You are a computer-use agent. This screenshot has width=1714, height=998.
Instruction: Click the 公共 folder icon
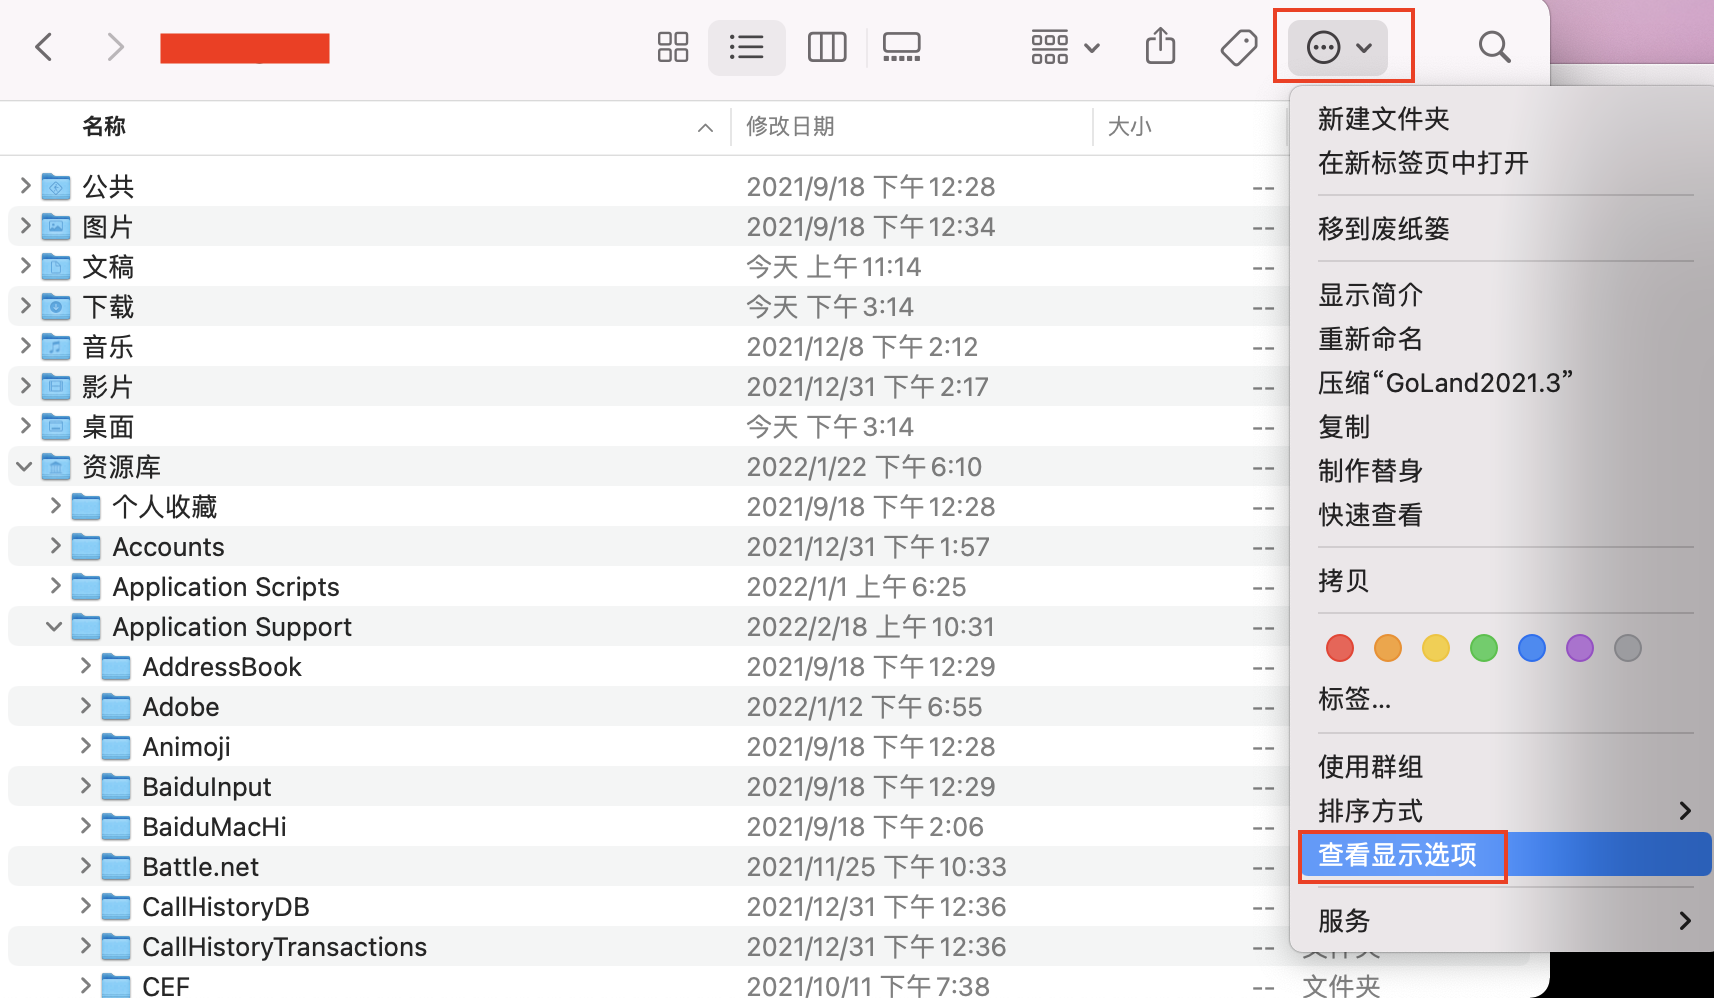[56, 187]
